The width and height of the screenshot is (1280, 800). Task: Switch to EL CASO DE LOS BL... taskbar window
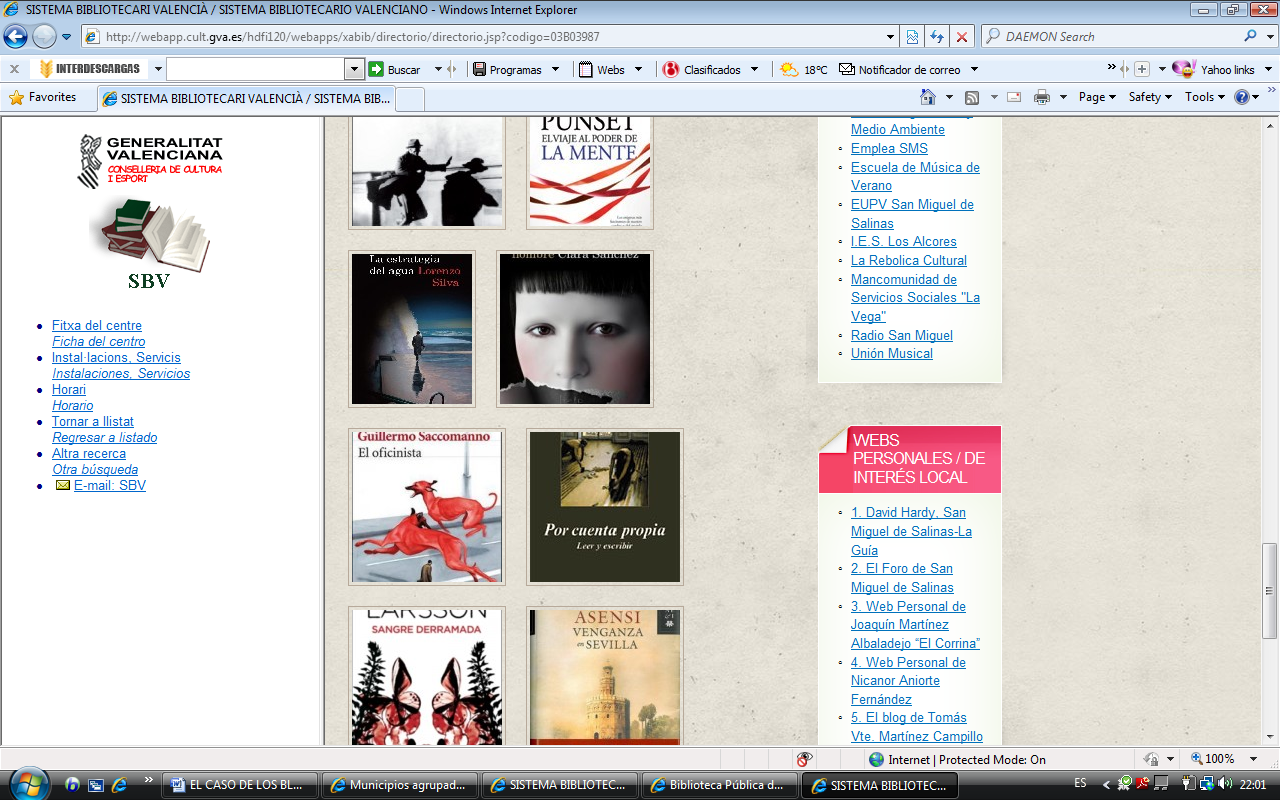240,785
